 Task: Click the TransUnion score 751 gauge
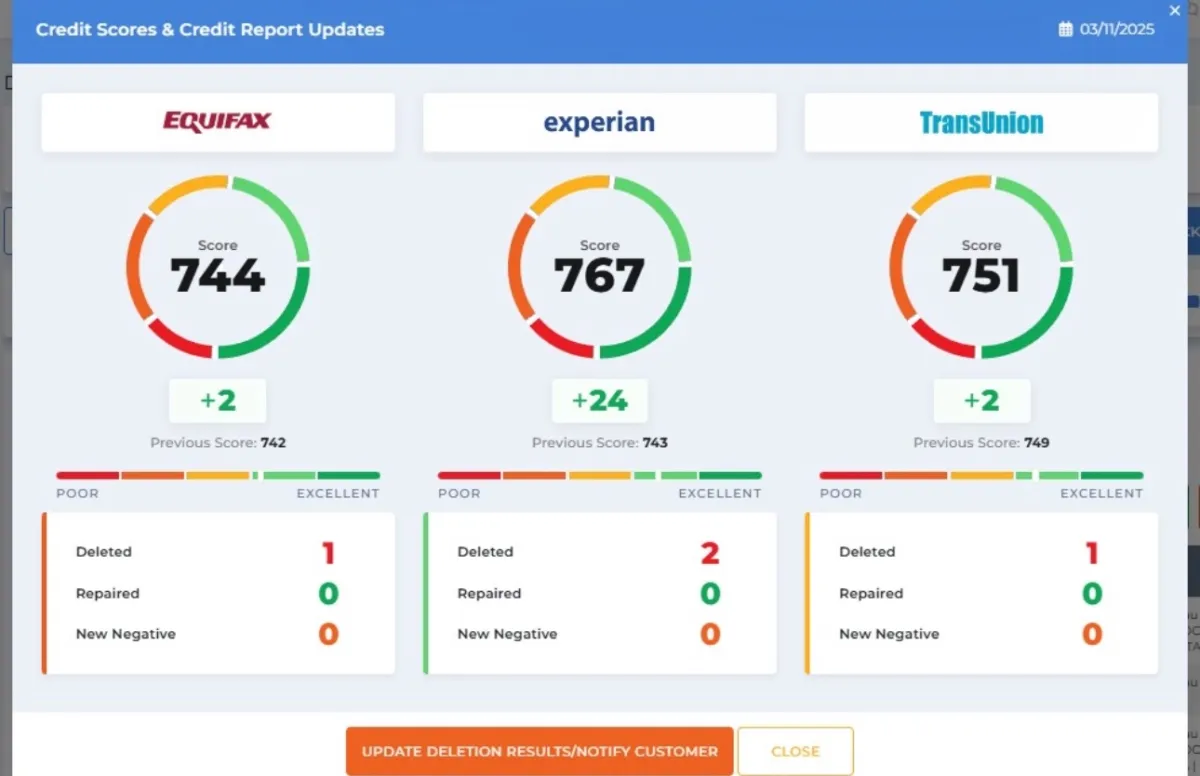[981, 267]
